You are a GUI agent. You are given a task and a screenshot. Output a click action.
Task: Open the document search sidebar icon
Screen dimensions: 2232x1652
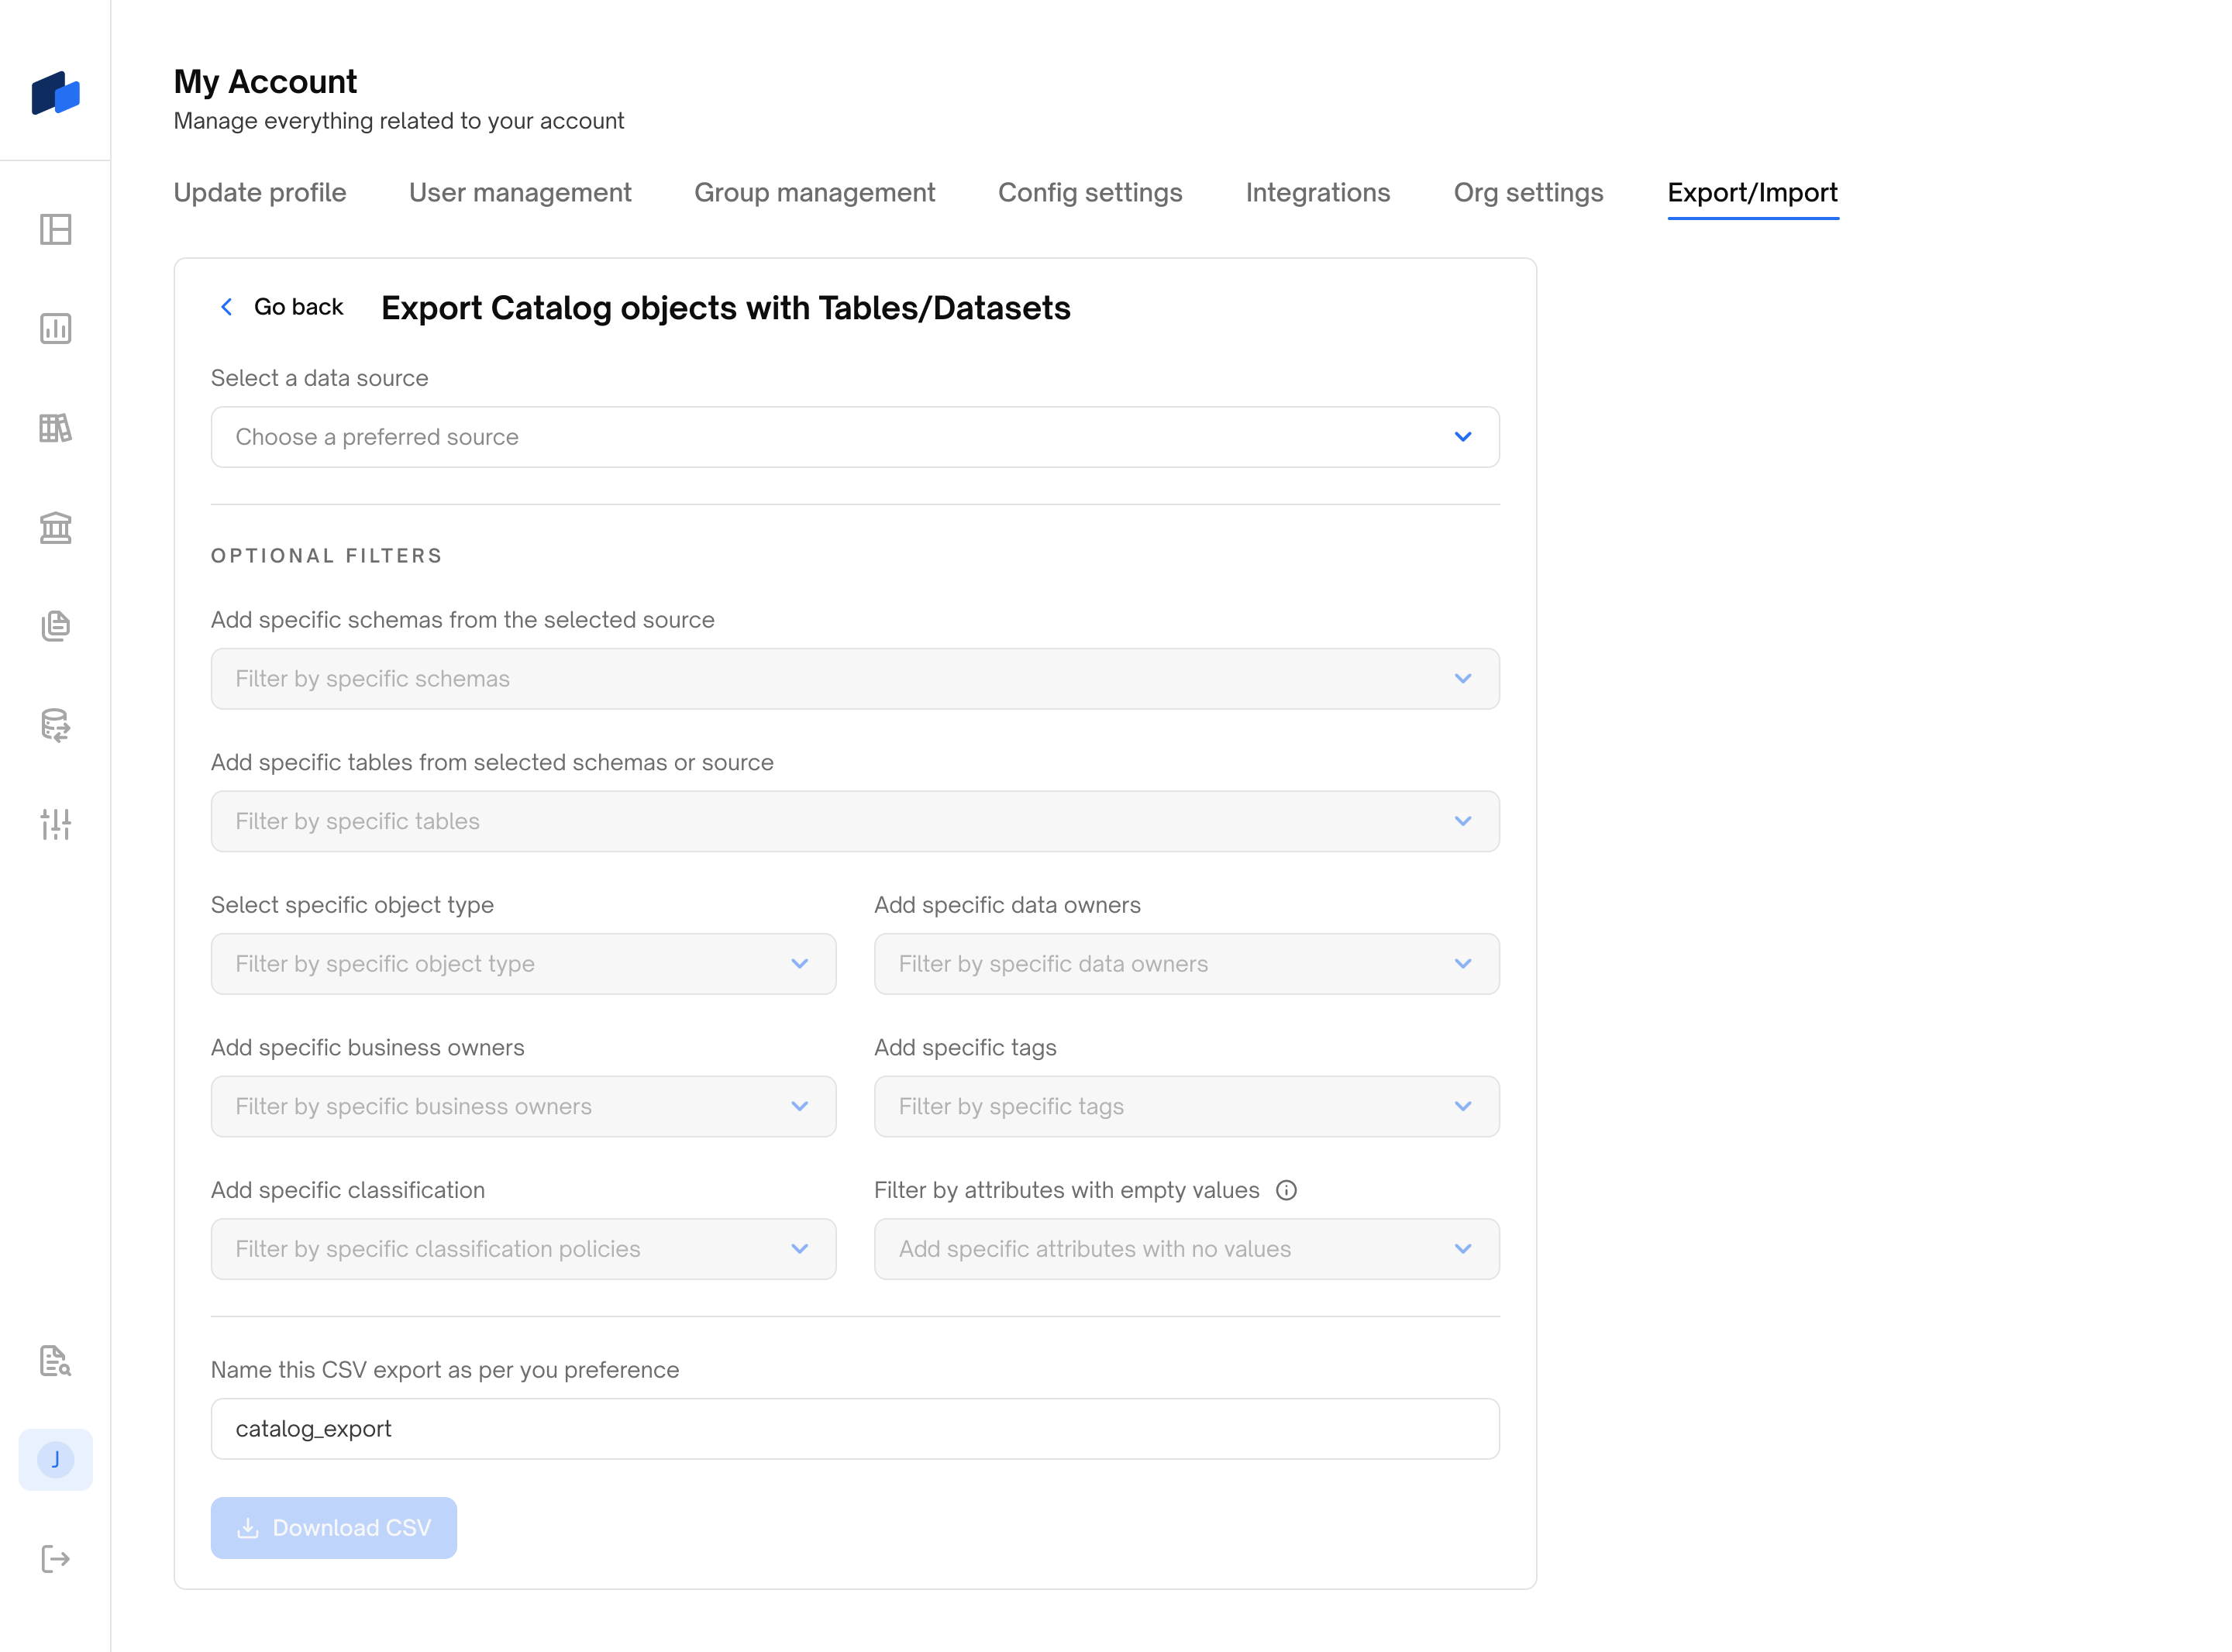pos(55,1360)
